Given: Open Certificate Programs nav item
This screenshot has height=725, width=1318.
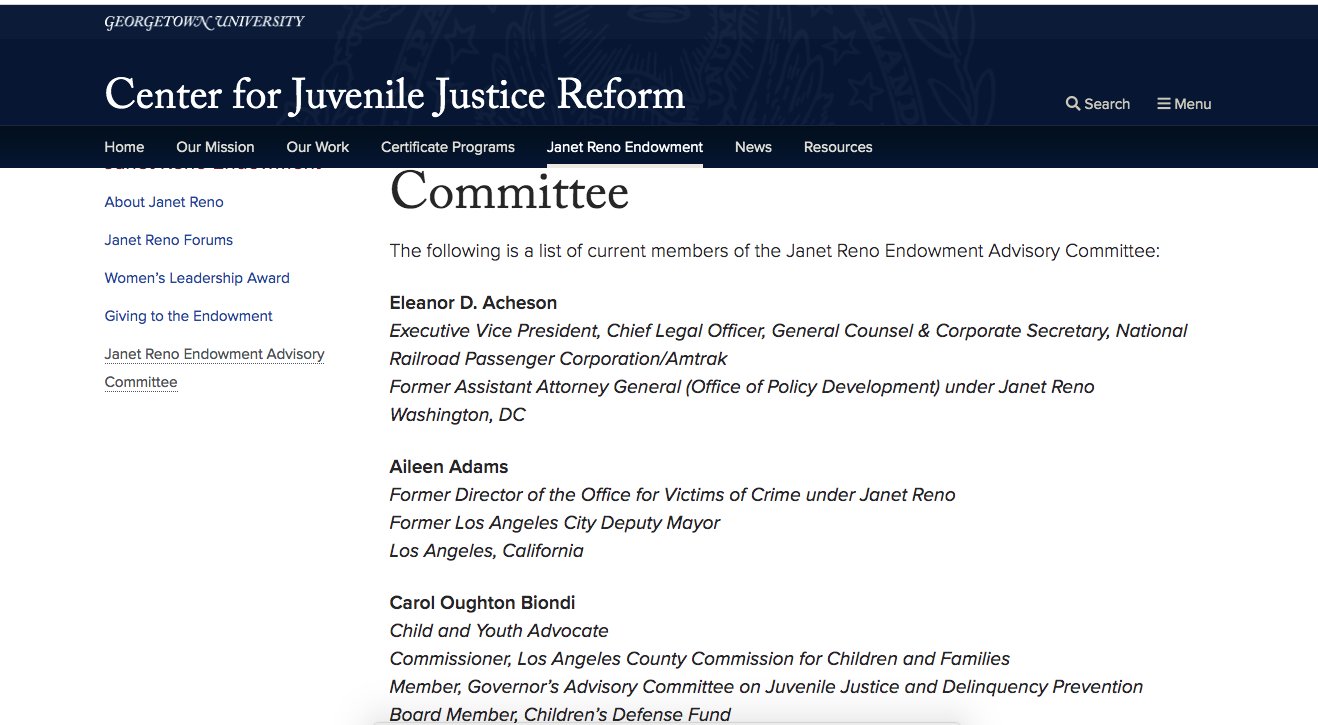Looking at the screenshot, I should [x=448, y=147].
